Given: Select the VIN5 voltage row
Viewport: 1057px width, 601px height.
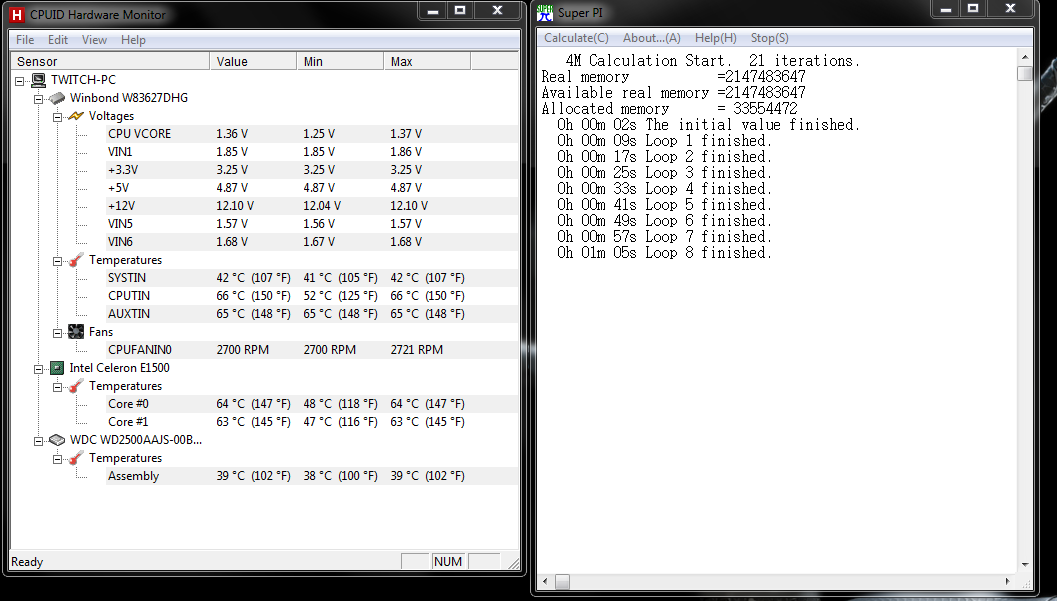Looking at the screenshot, I should (x=312, y=224).
